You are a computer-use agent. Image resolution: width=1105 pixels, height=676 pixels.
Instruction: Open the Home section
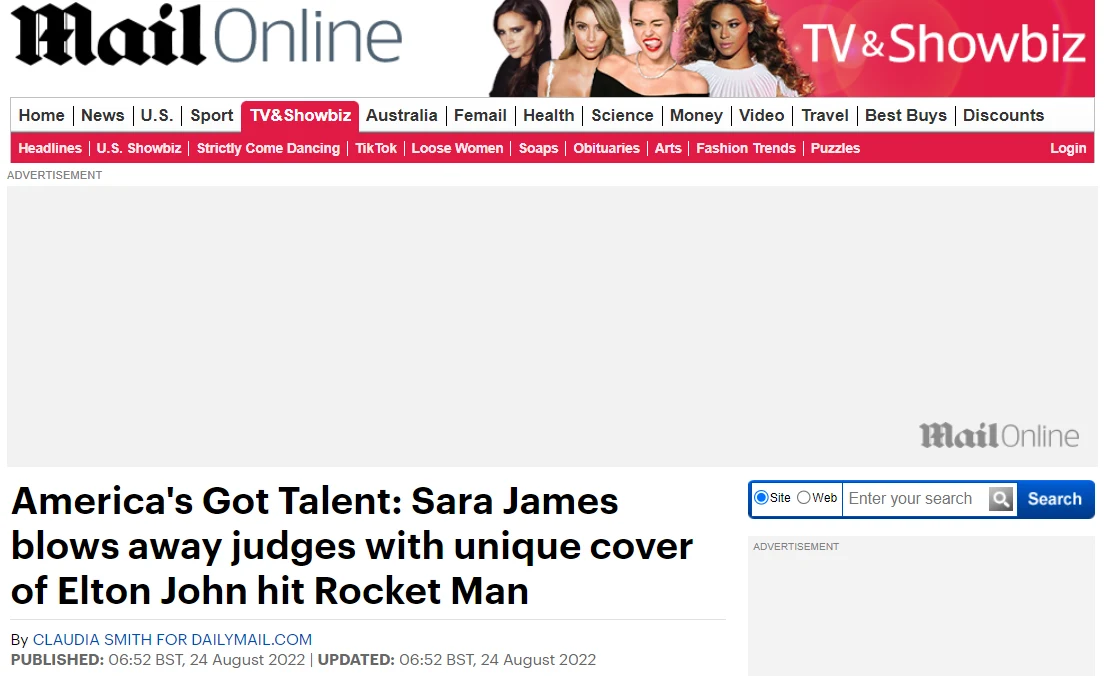click(x=41, y=115)
